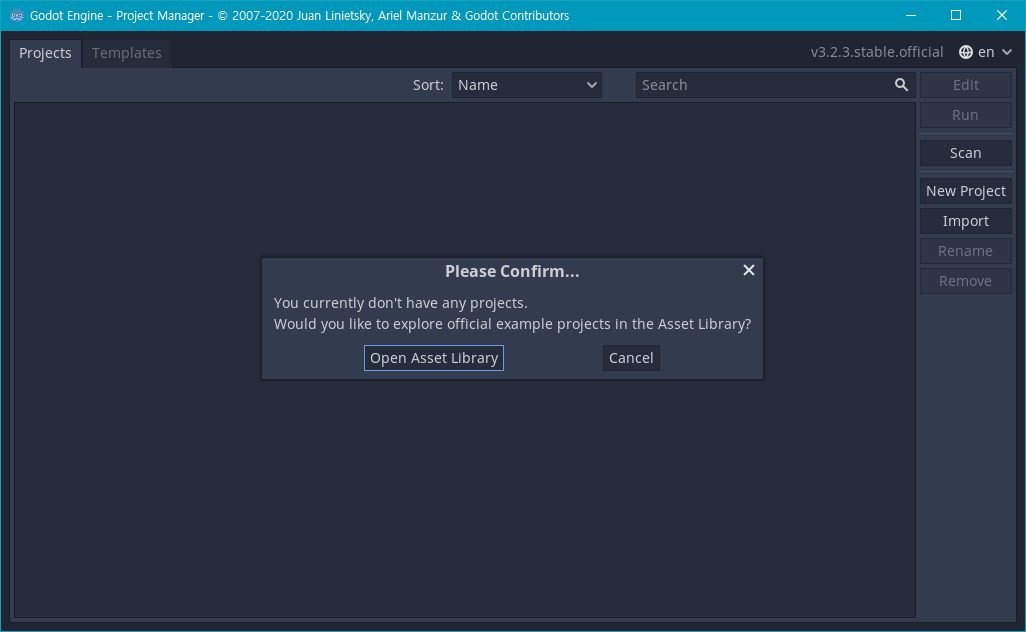Create a New Project
The height and width of the screenshot is (632, 1026).
click(x=965, y=191)
